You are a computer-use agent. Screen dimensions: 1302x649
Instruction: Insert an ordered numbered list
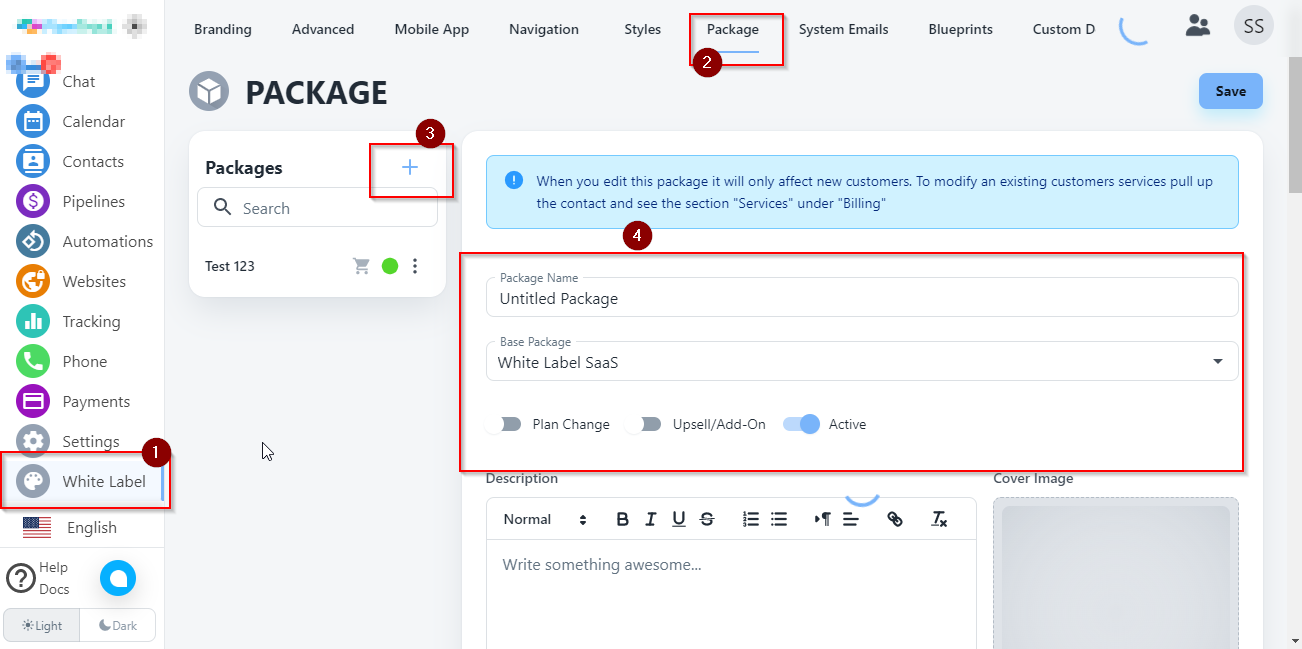[x=751, y=519]
